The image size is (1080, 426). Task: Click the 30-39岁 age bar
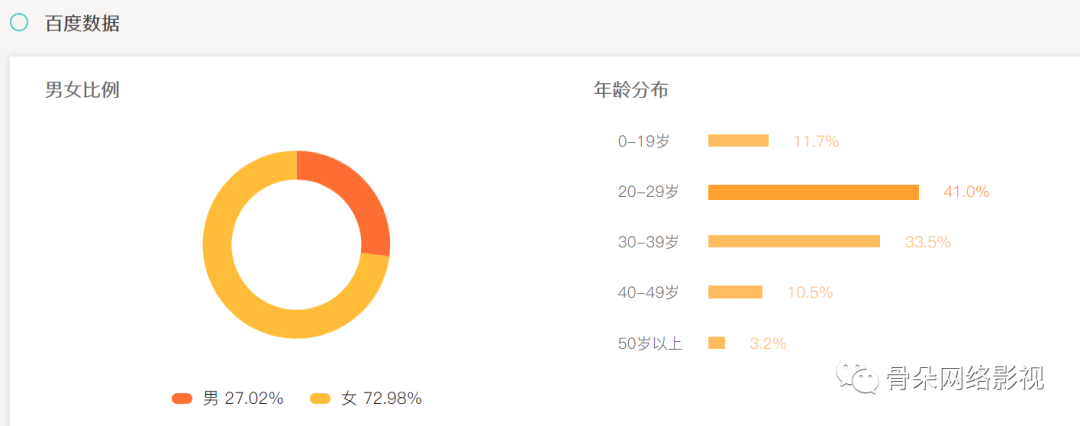[x=794, y=241]
